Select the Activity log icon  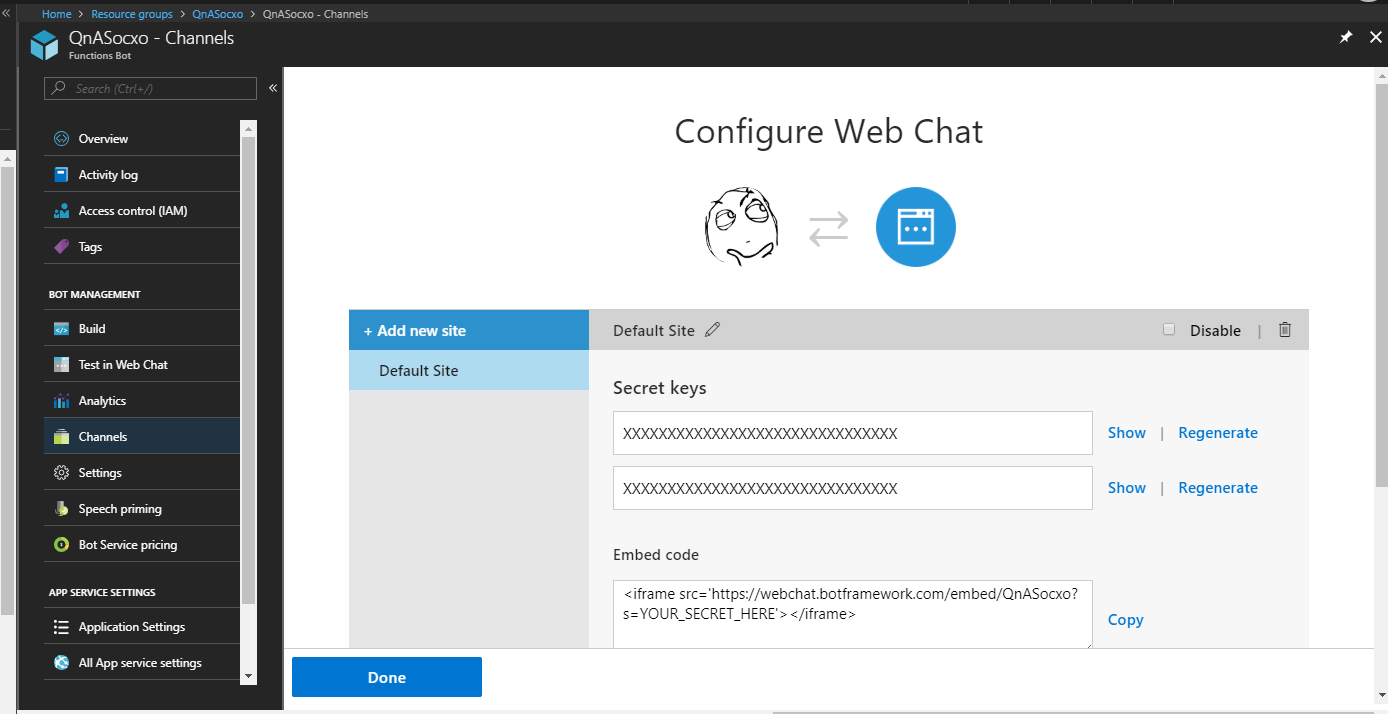click(x=63, y=173)
